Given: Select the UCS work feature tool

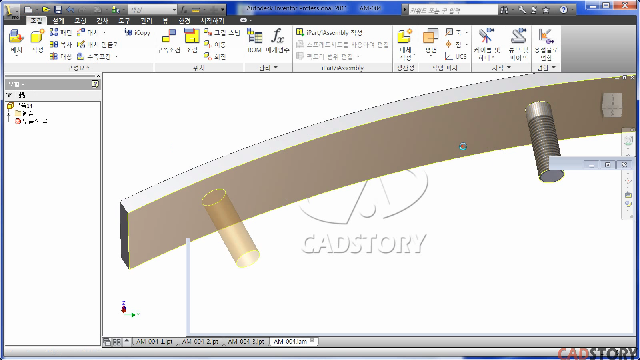Looking at the screenshot, I should [456, 56].
